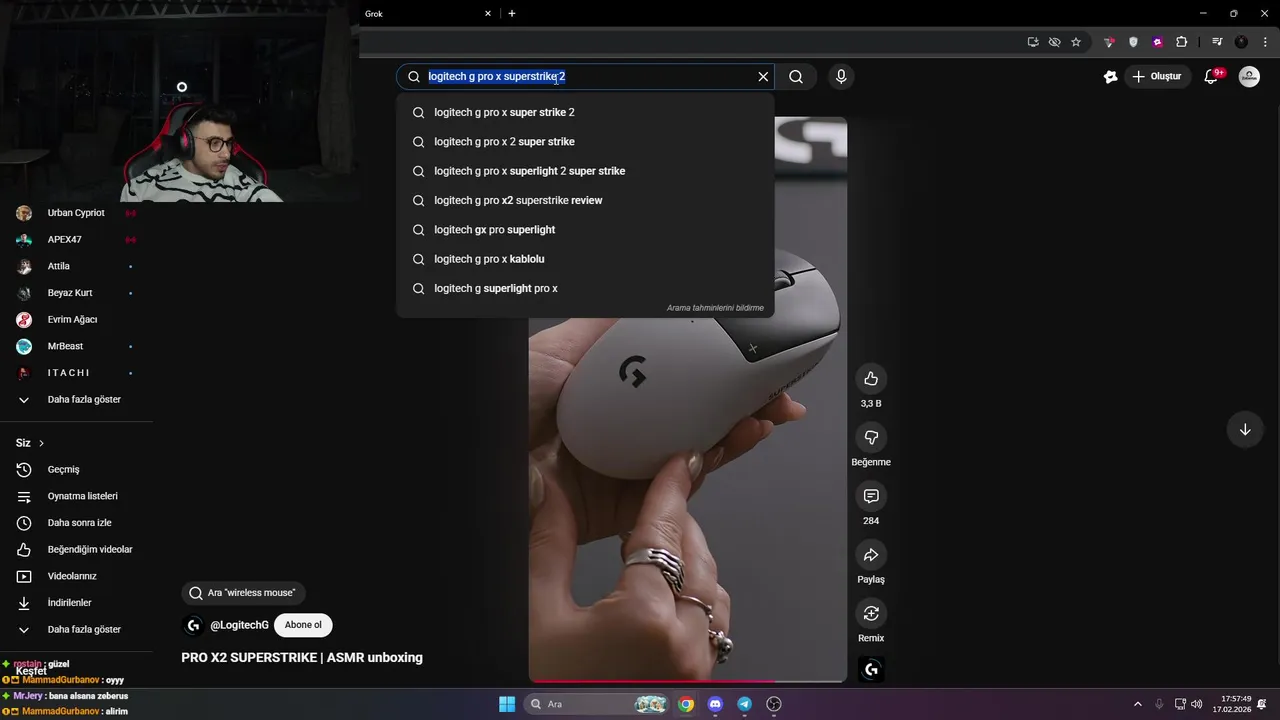Start voice search with the microphone icon

841,76
